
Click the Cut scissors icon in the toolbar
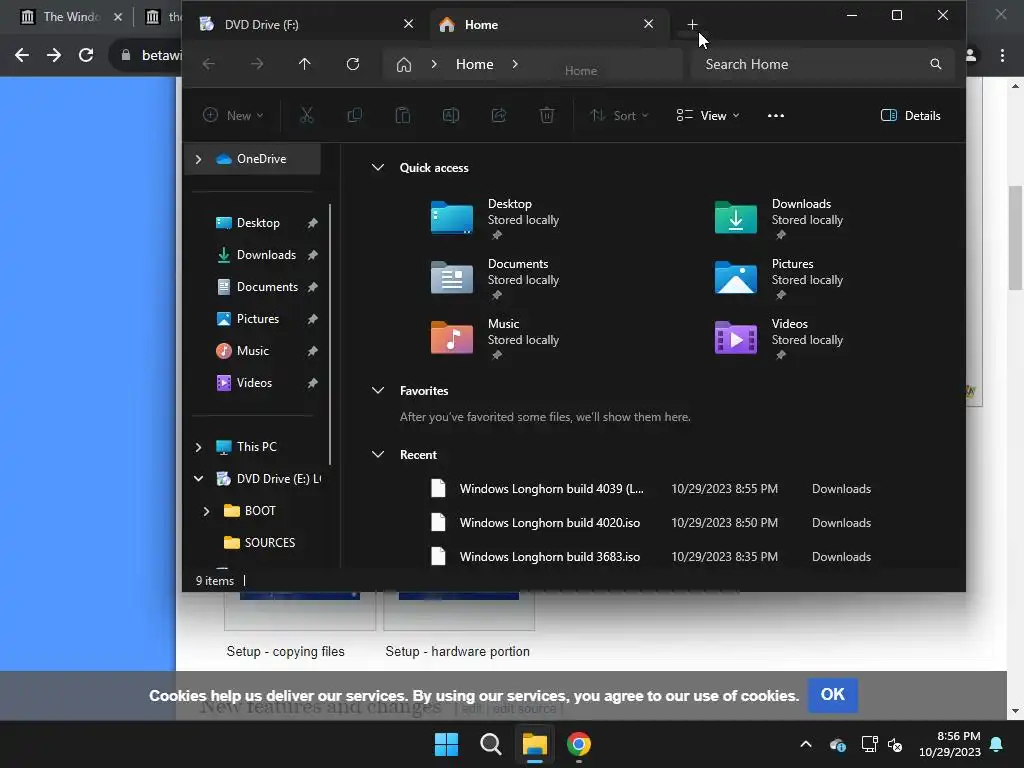(x=306, y=116)
